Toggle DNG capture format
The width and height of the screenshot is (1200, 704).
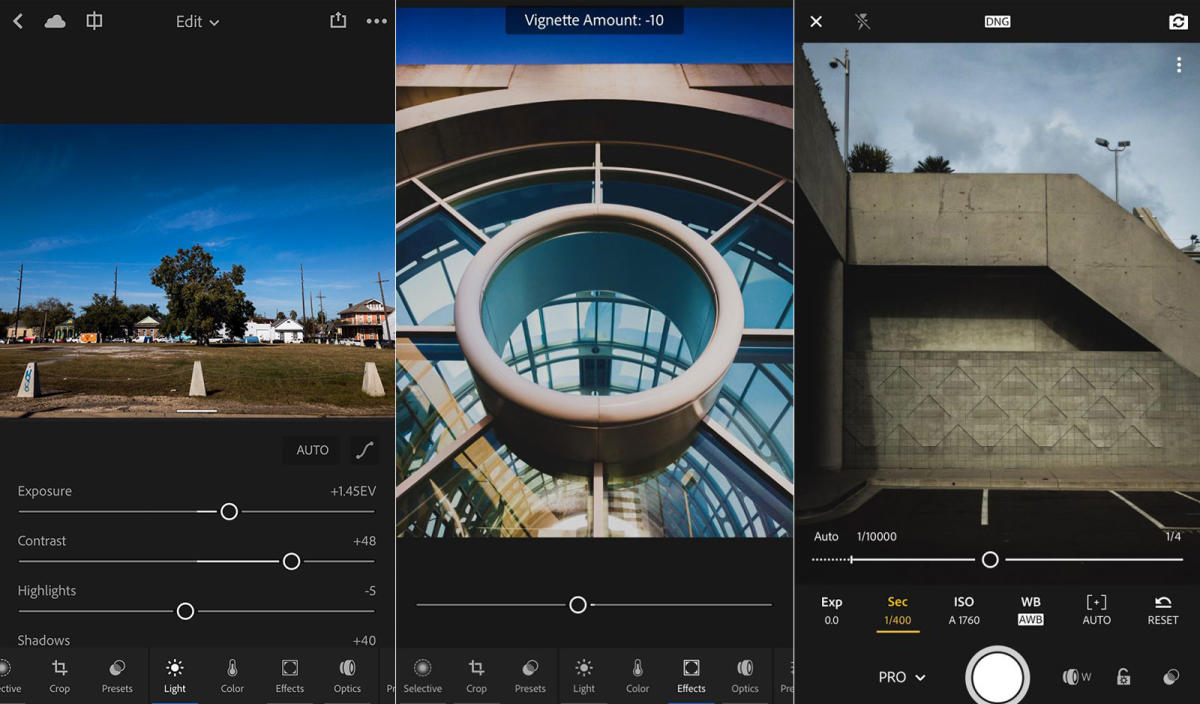tap(995, 20)
